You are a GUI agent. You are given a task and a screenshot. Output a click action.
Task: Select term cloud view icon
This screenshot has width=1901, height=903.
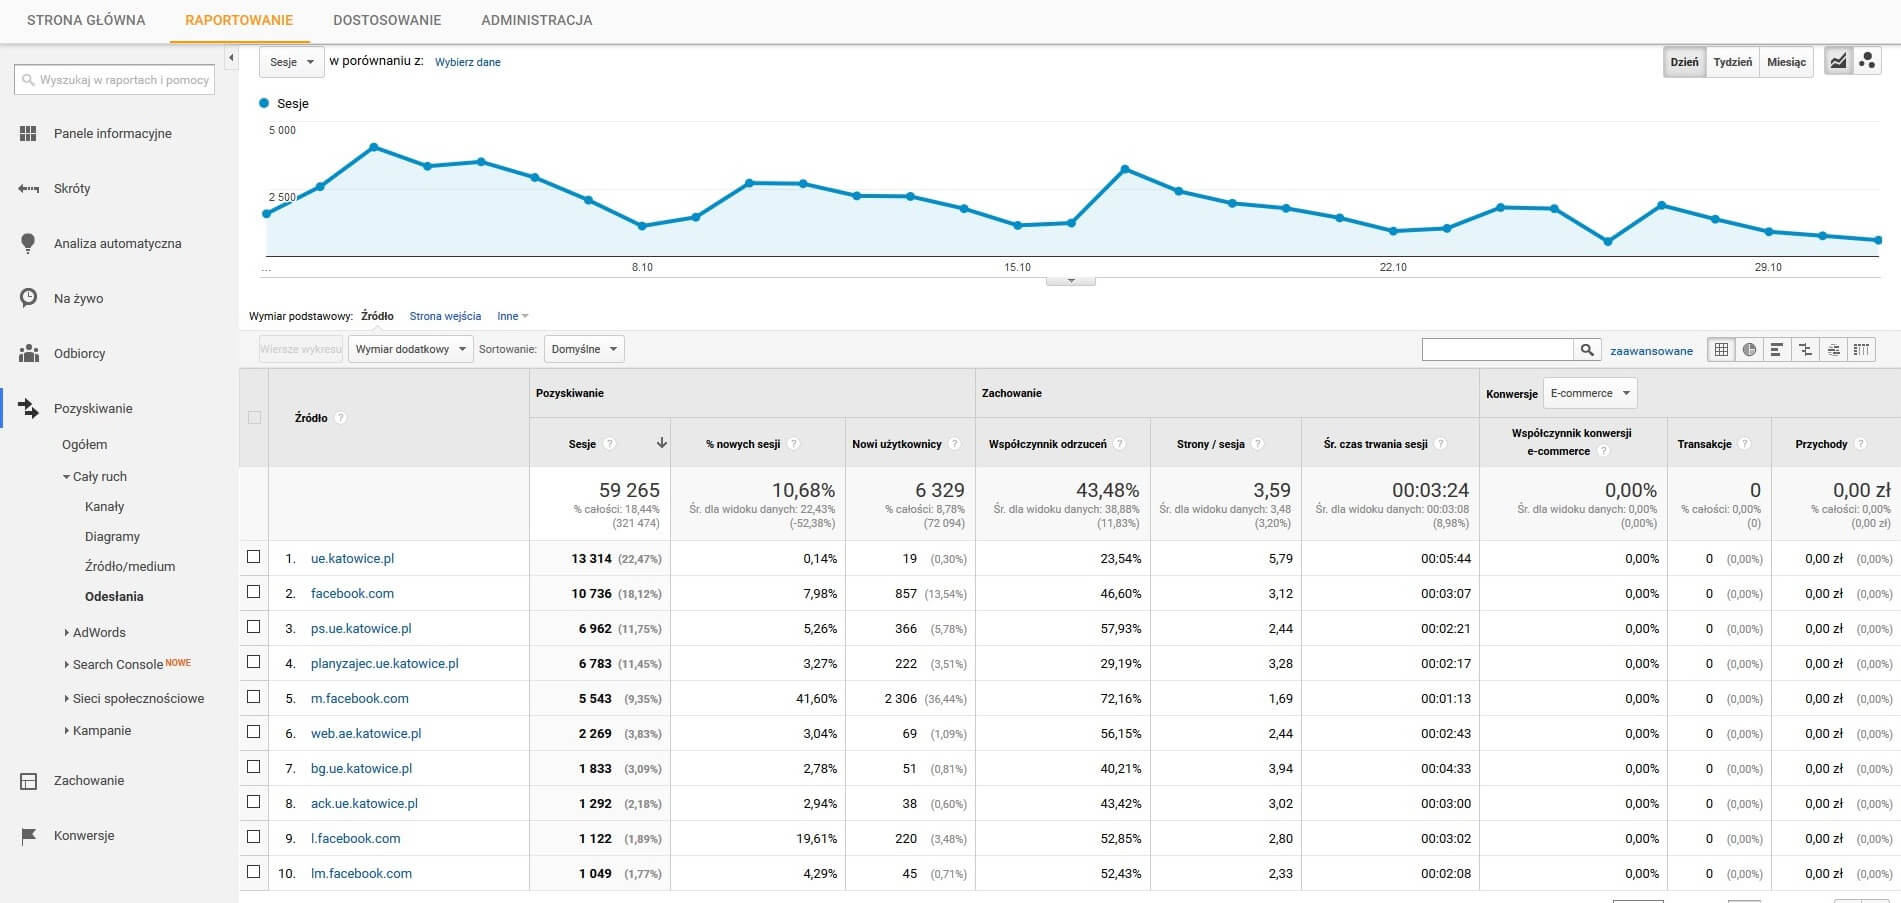1833,350
